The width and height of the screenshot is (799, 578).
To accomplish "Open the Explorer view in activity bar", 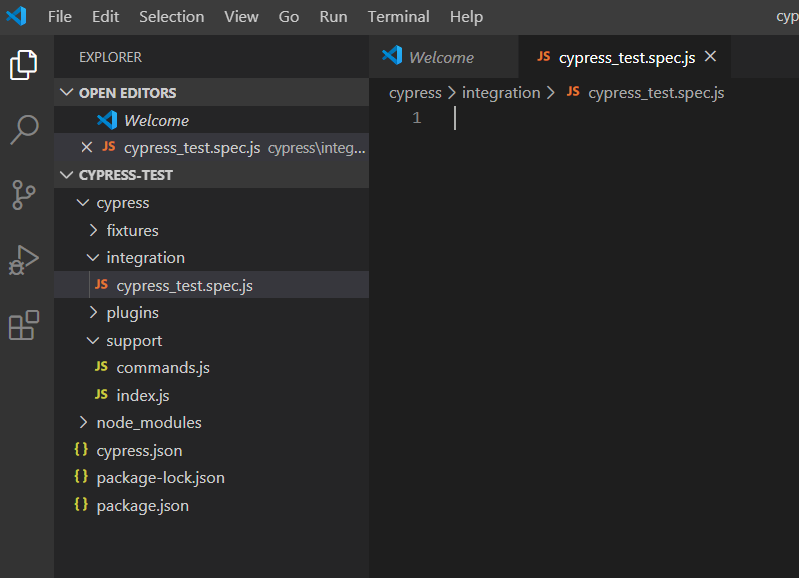I will click(x=23, y=65).
